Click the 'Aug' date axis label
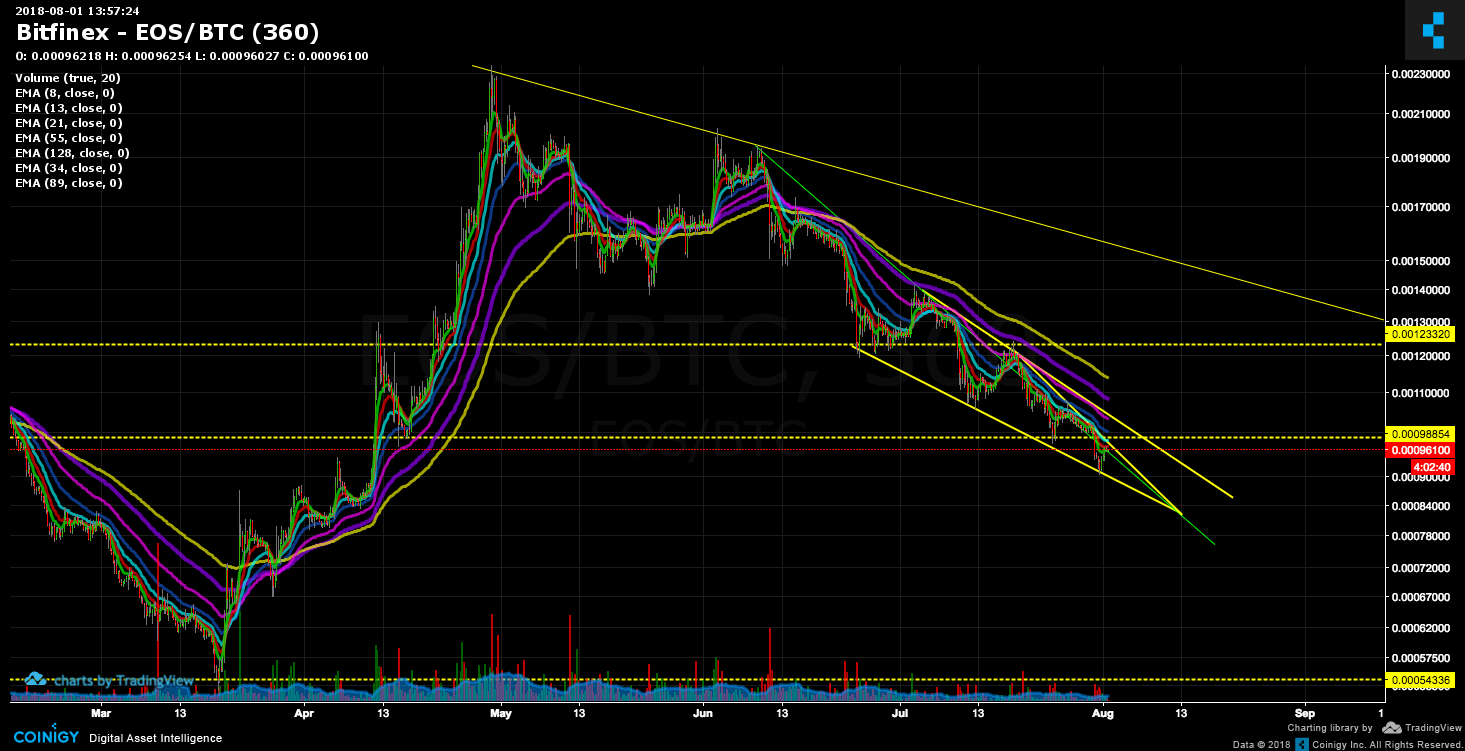The width and height of the screenshot is (1465, 751). tap(1103, 713)
